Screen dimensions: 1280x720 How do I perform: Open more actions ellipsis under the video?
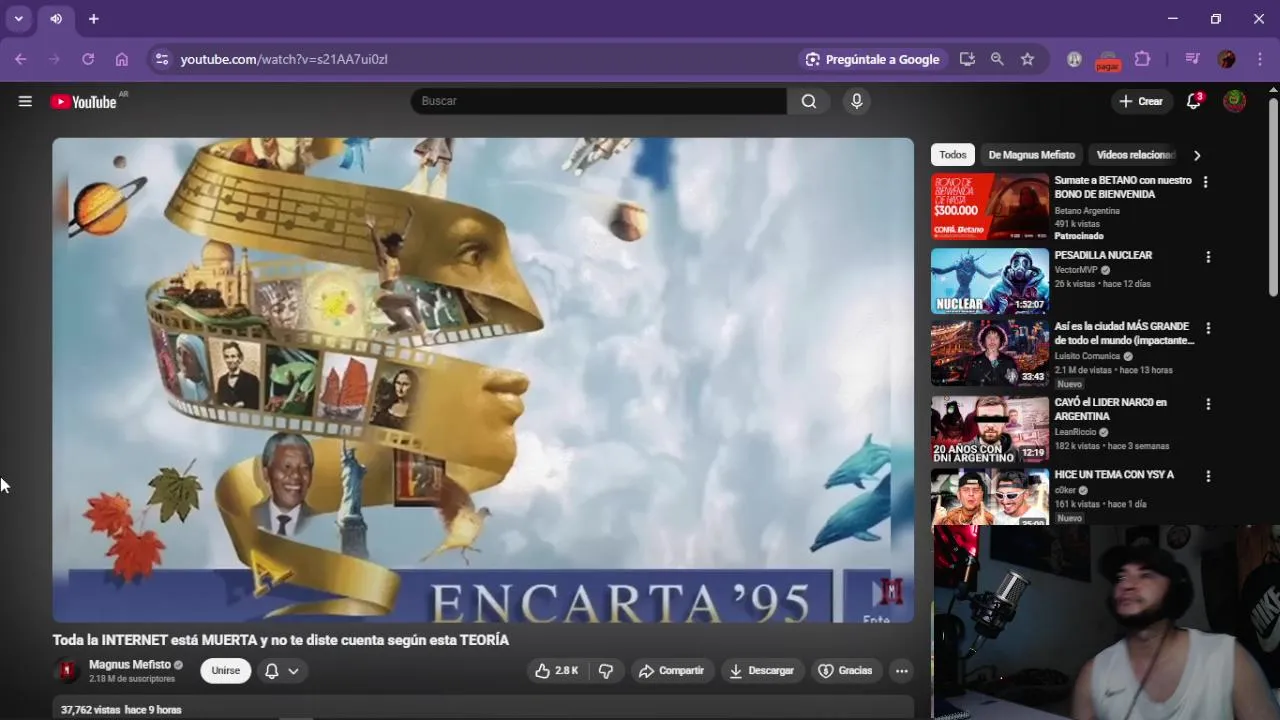(x=902, y=671)
